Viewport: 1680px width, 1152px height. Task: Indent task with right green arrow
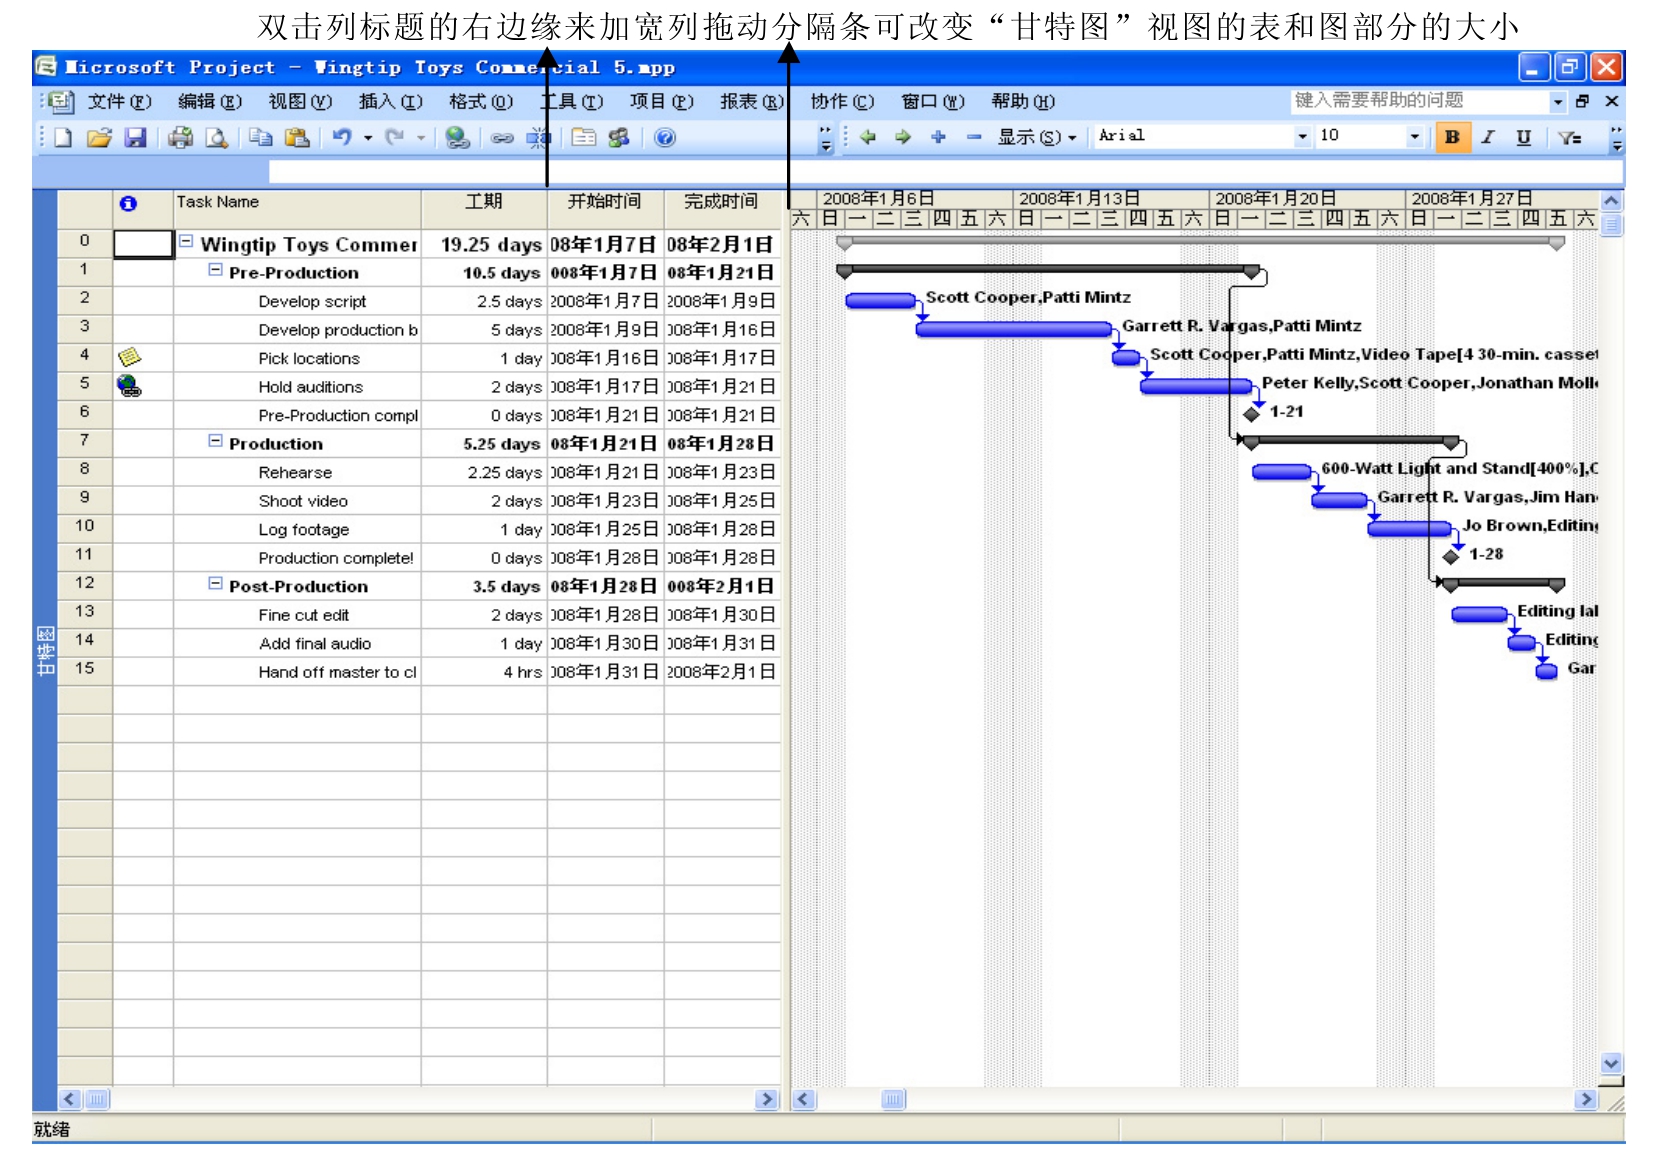tap(902, 137)
